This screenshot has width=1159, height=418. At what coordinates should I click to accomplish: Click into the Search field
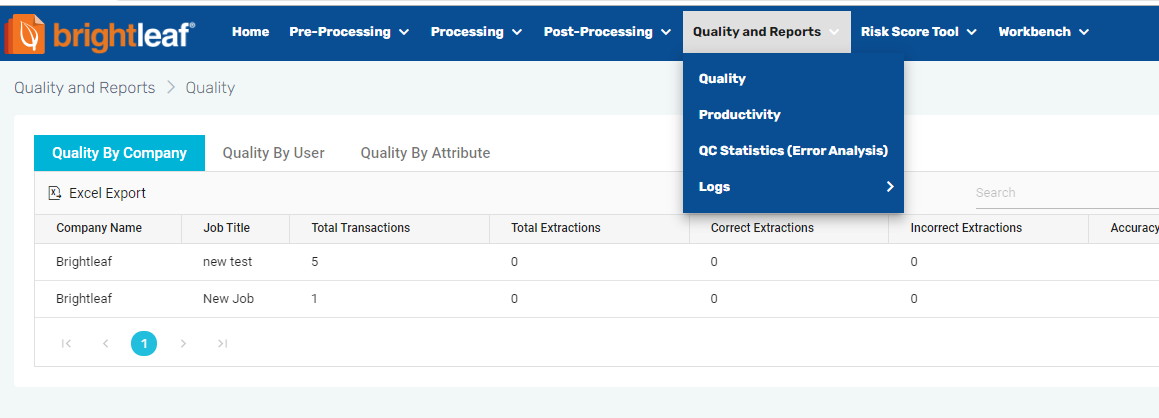[x=1060, y=192]
